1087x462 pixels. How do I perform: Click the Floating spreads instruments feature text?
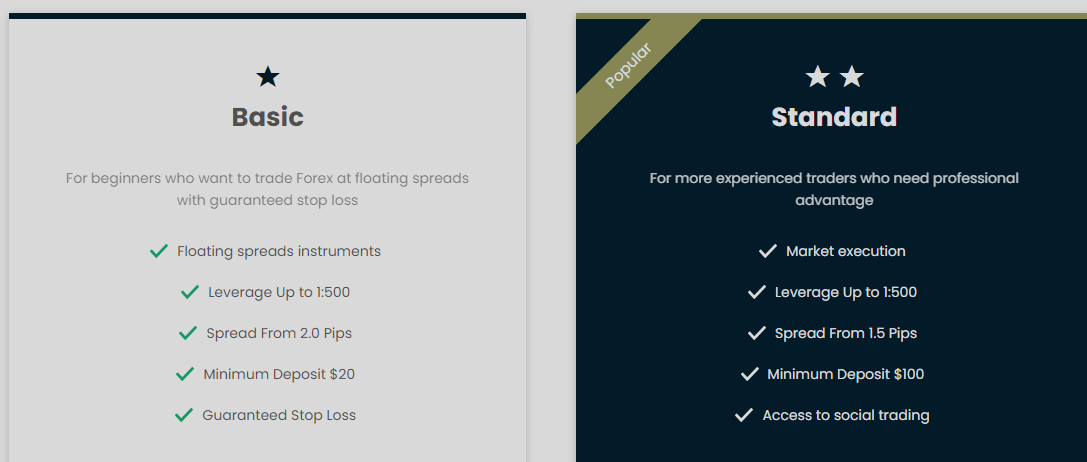279,251
